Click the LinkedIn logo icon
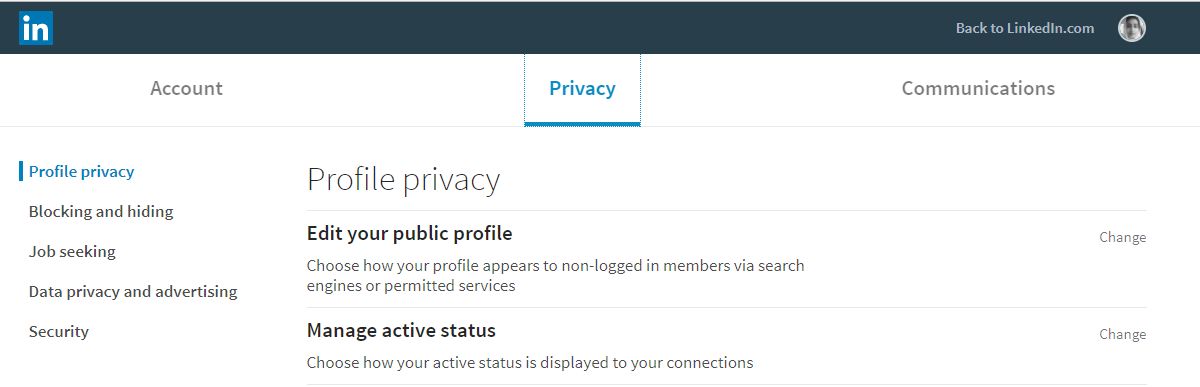This screenshot has height=387, width=1200. 35,28
